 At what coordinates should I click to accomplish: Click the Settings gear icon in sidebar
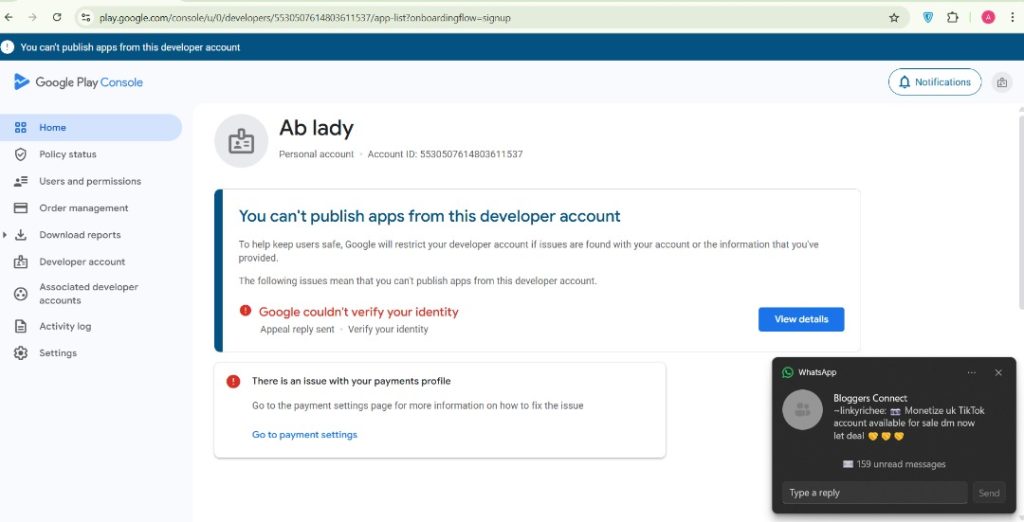20,353
